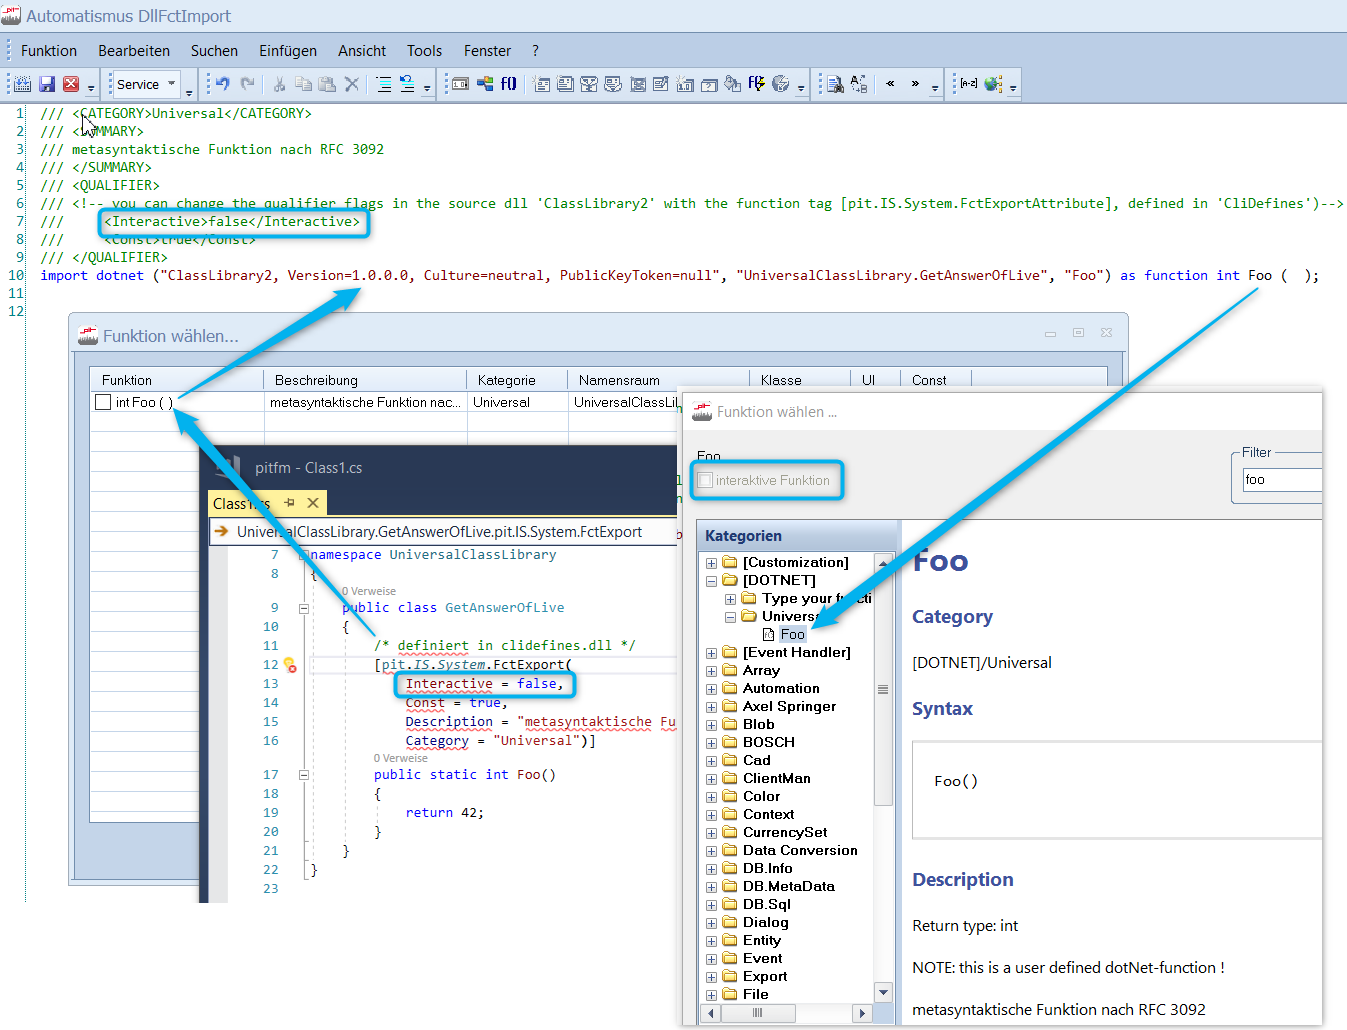This screenshot has height=1030, width=1347.
Task: Collapse namespace block on line 7
Action: point(304,555)
